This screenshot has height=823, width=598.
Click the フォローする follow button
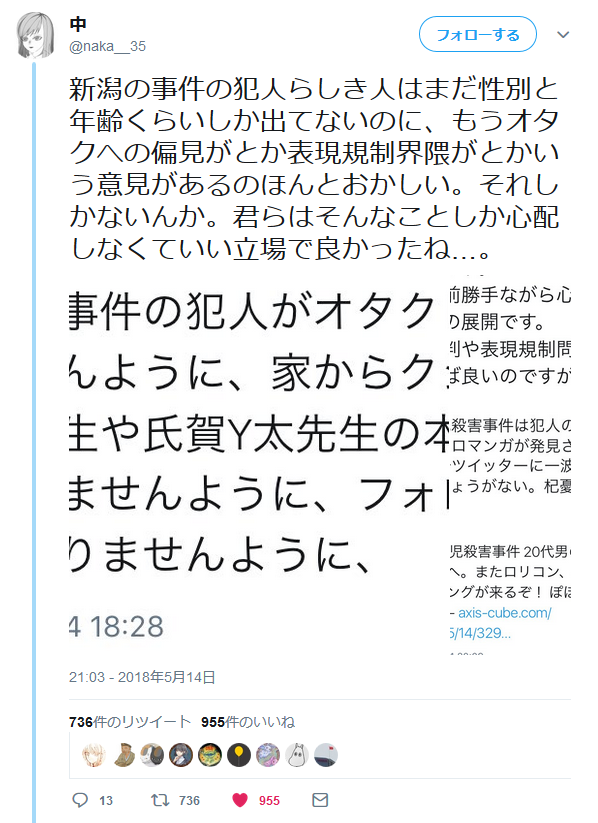[x=478, y=35]
